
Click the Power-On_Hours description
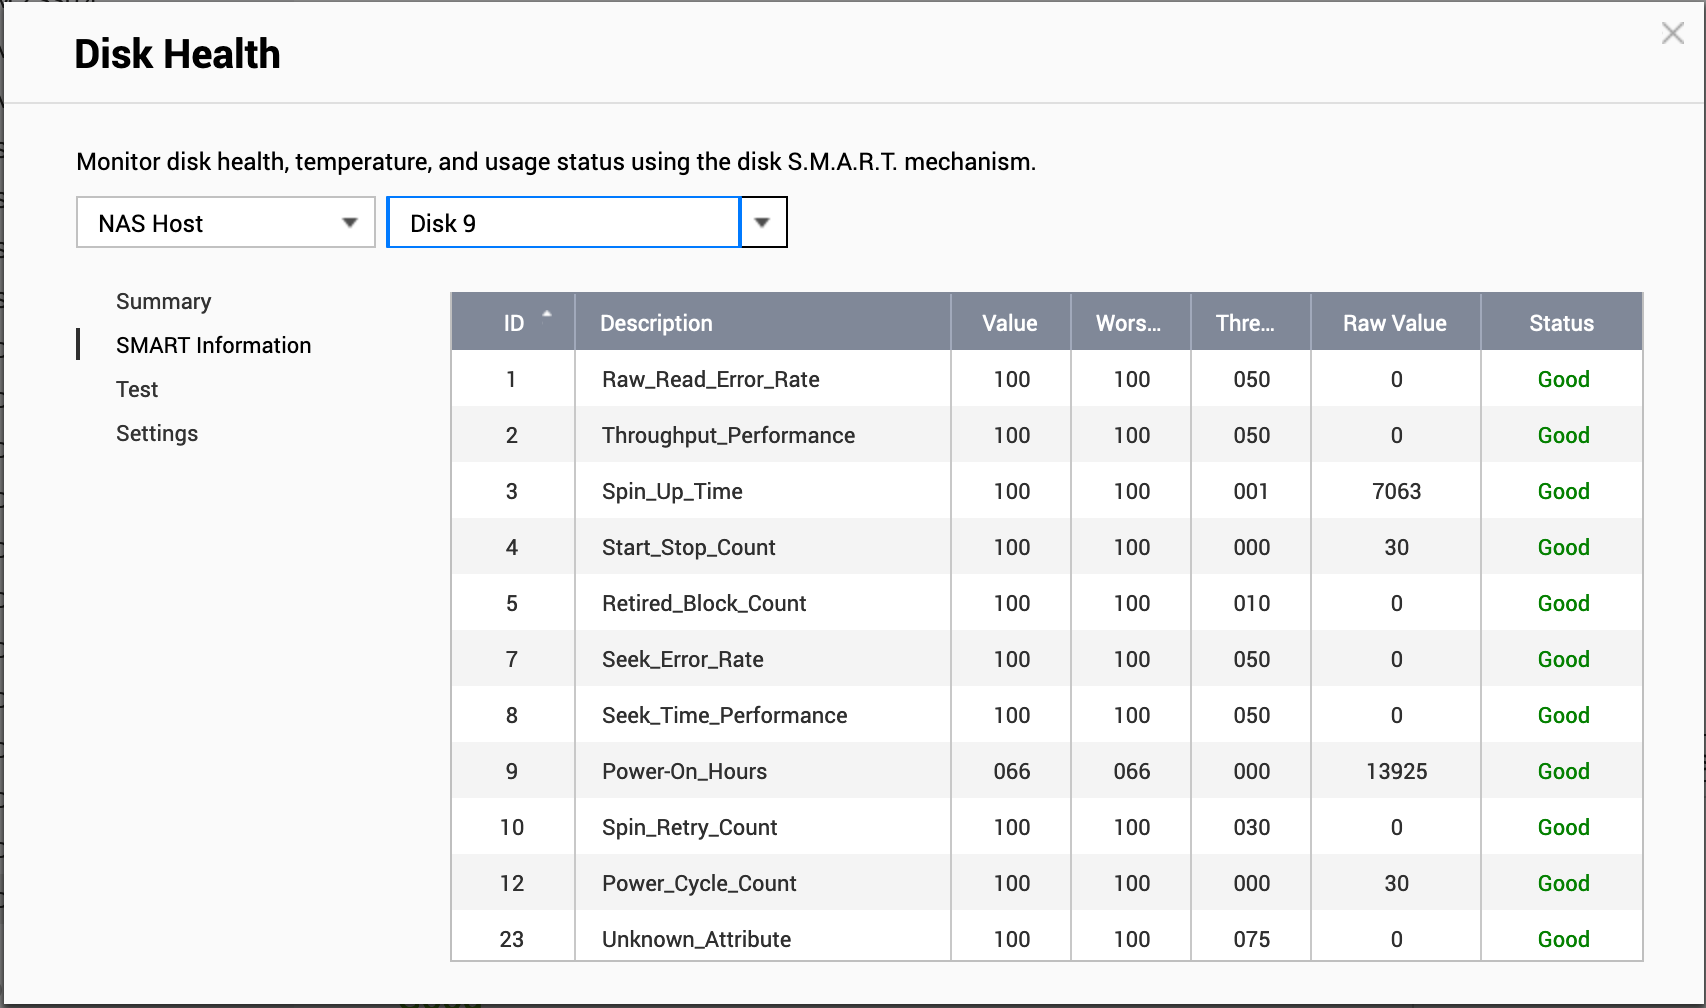click(x=684, y=771)
